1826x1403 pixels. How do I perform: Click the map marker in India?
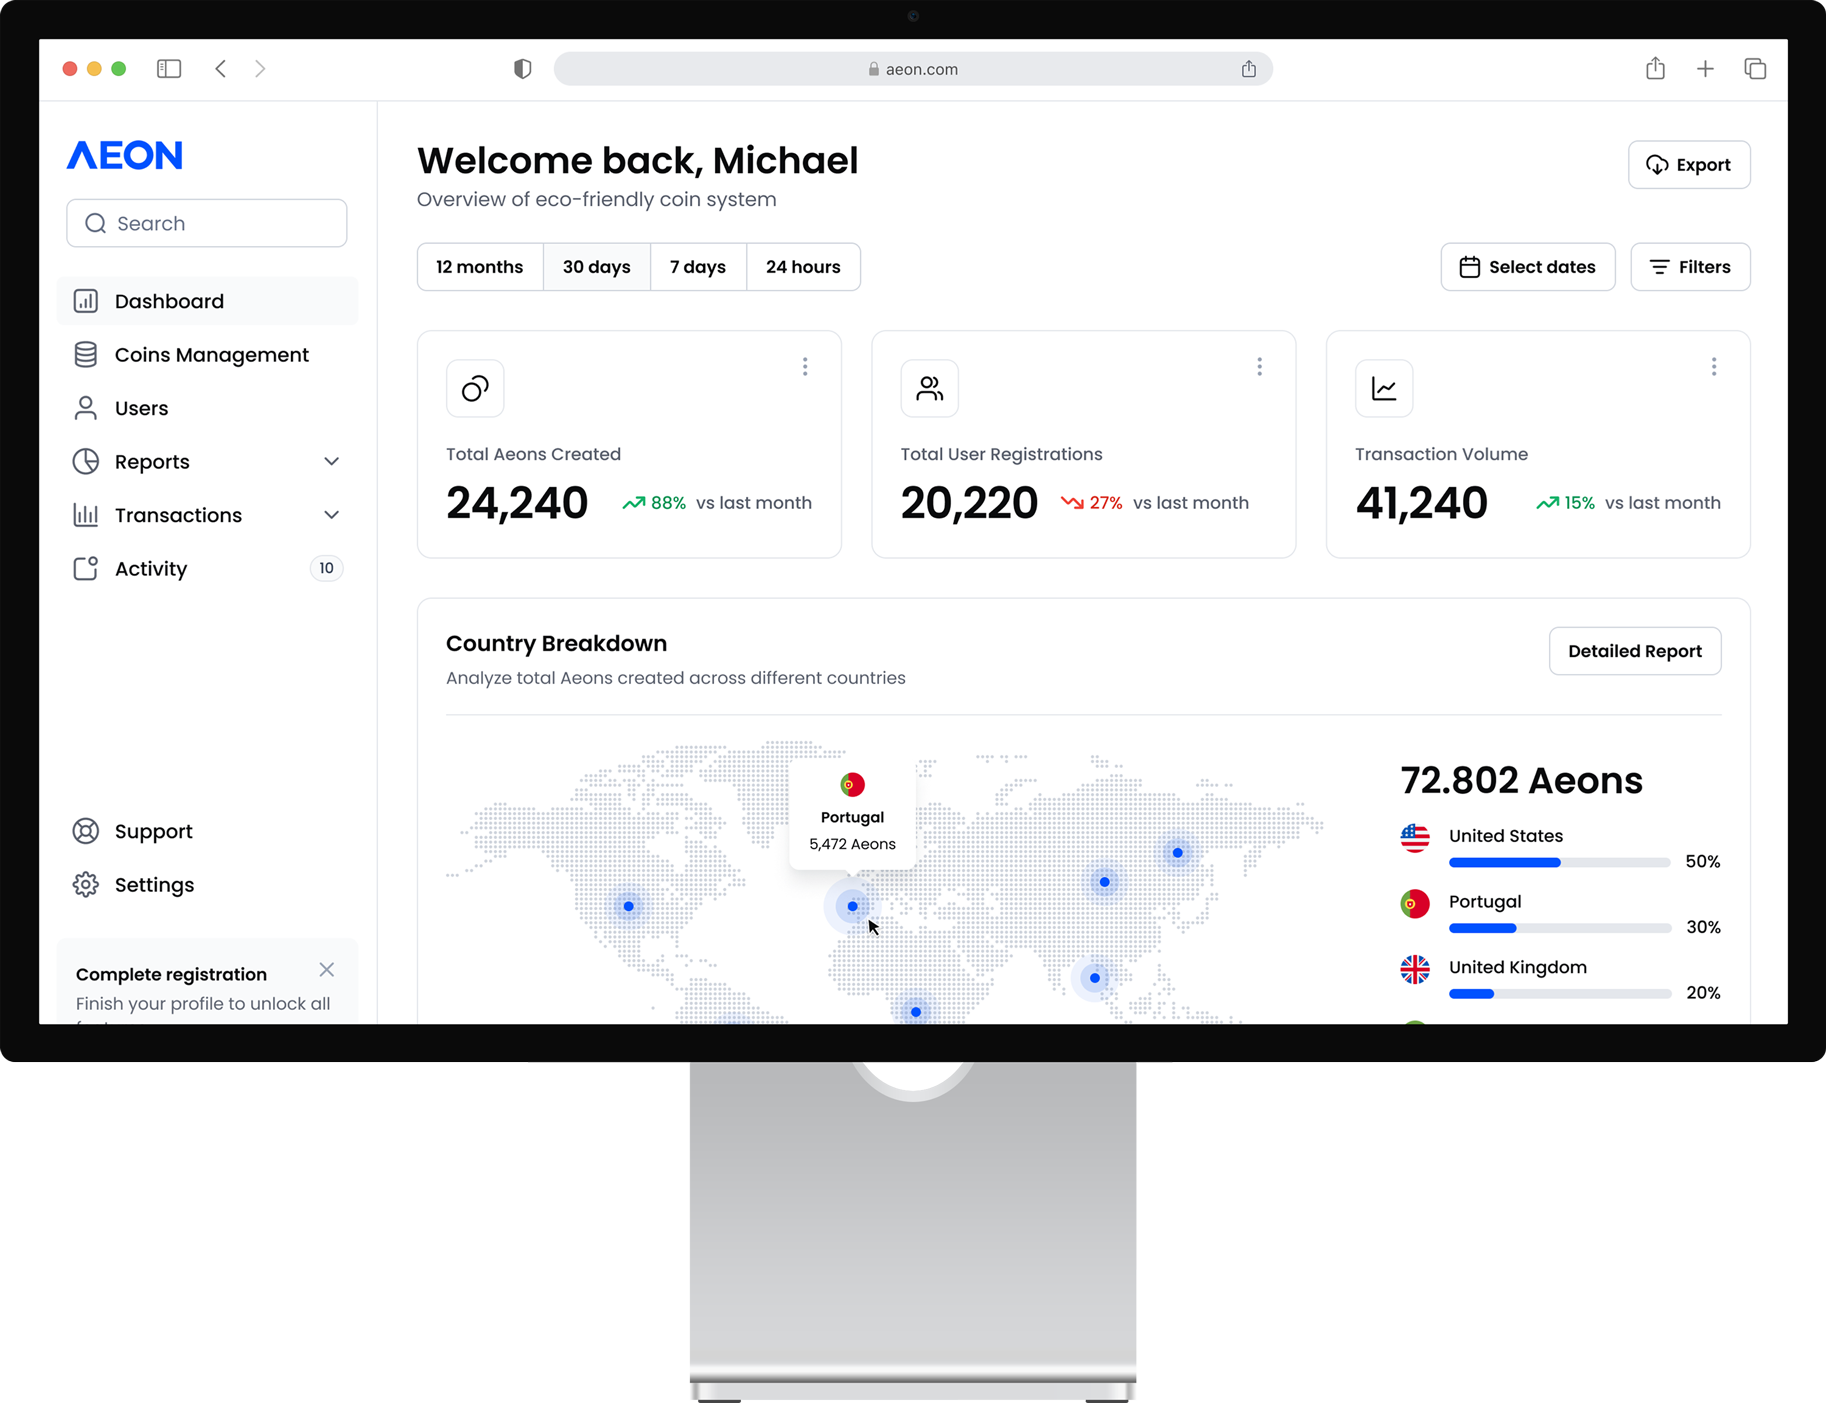click(x=1095, y=978)
